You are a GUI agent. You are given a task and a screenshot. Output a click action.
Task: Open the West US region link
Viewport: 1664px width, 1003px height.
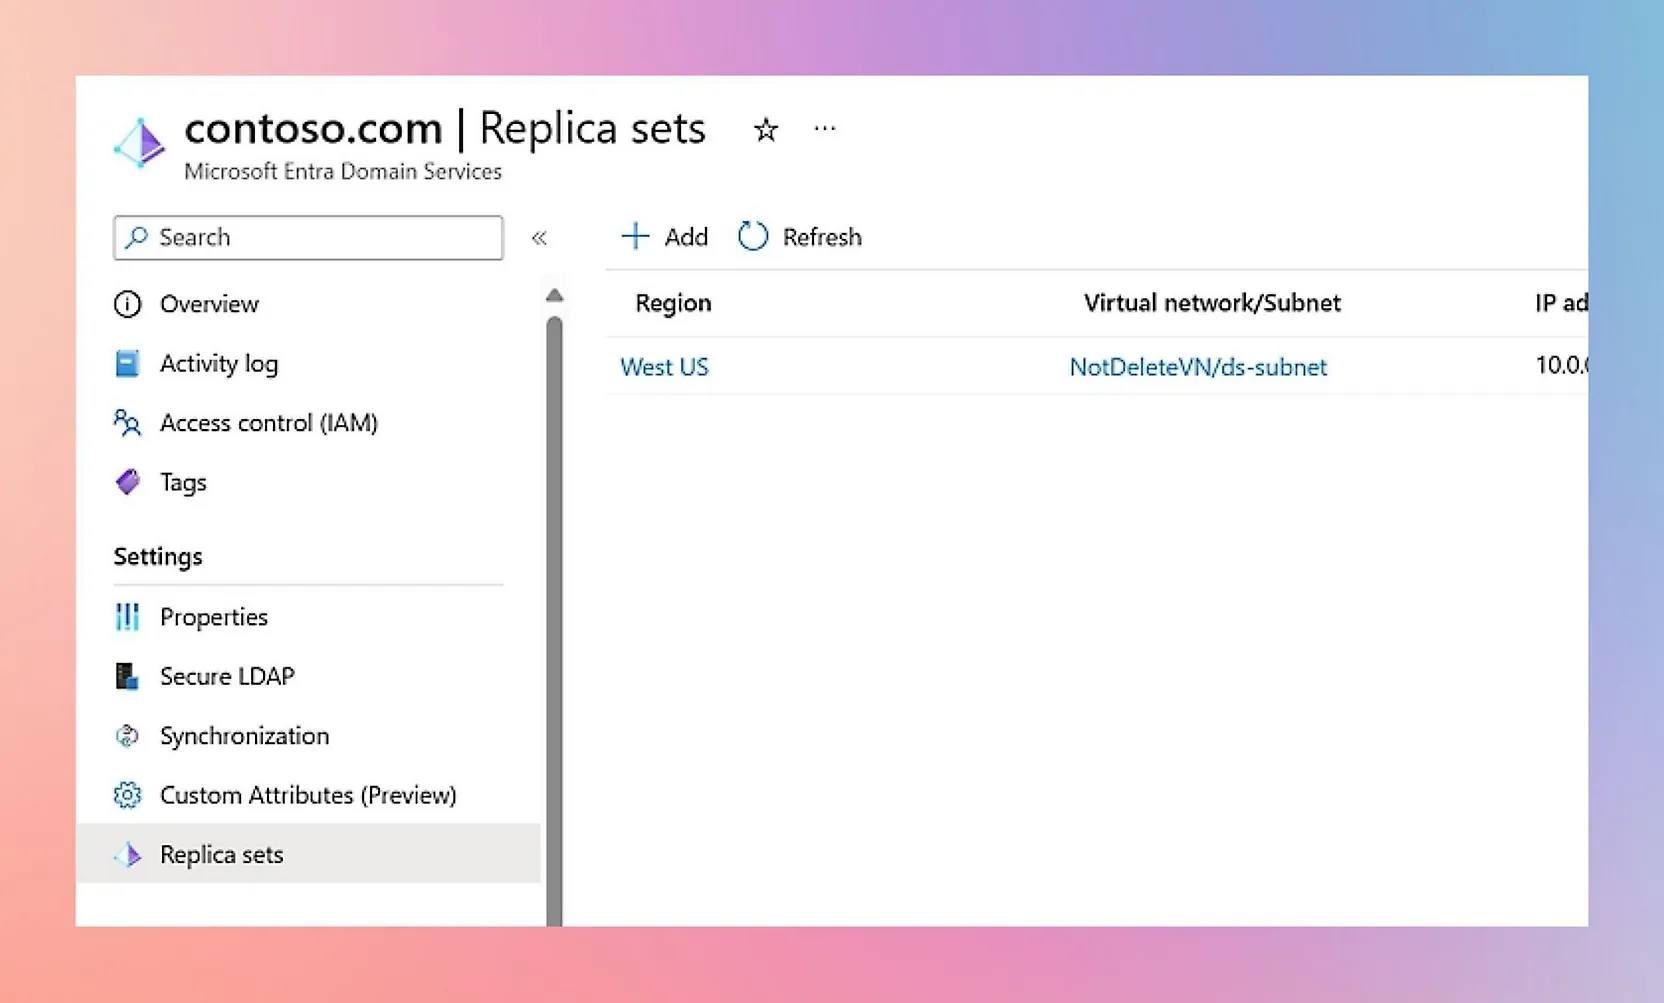664,367
